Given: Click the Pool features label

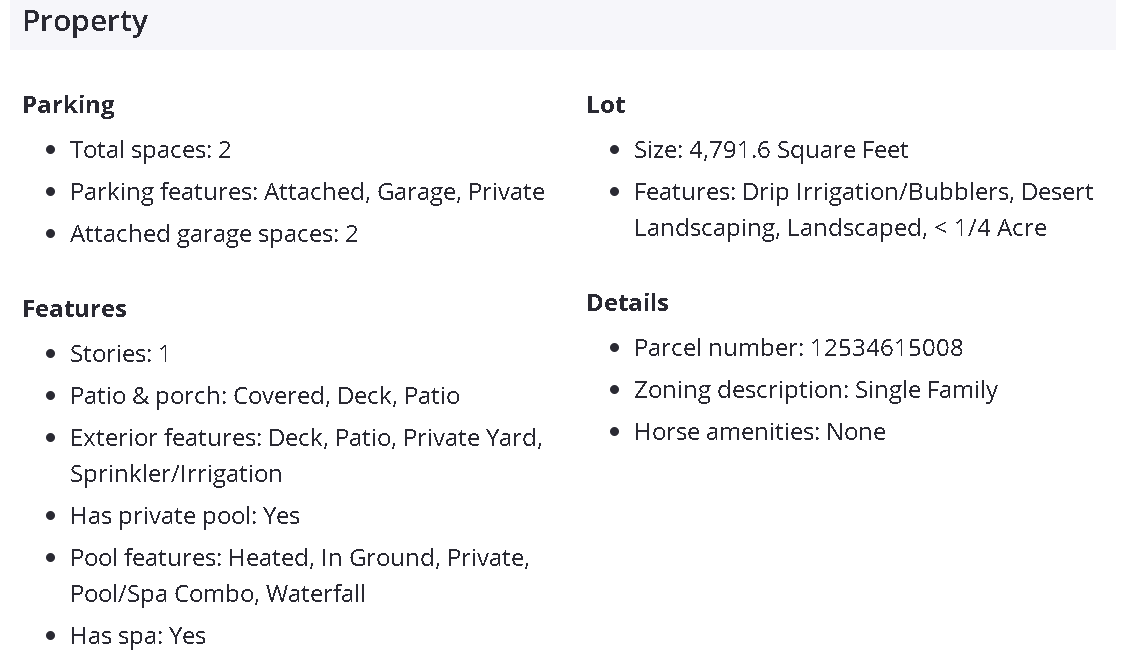Looking at the screenshot, I should point(145,558).
